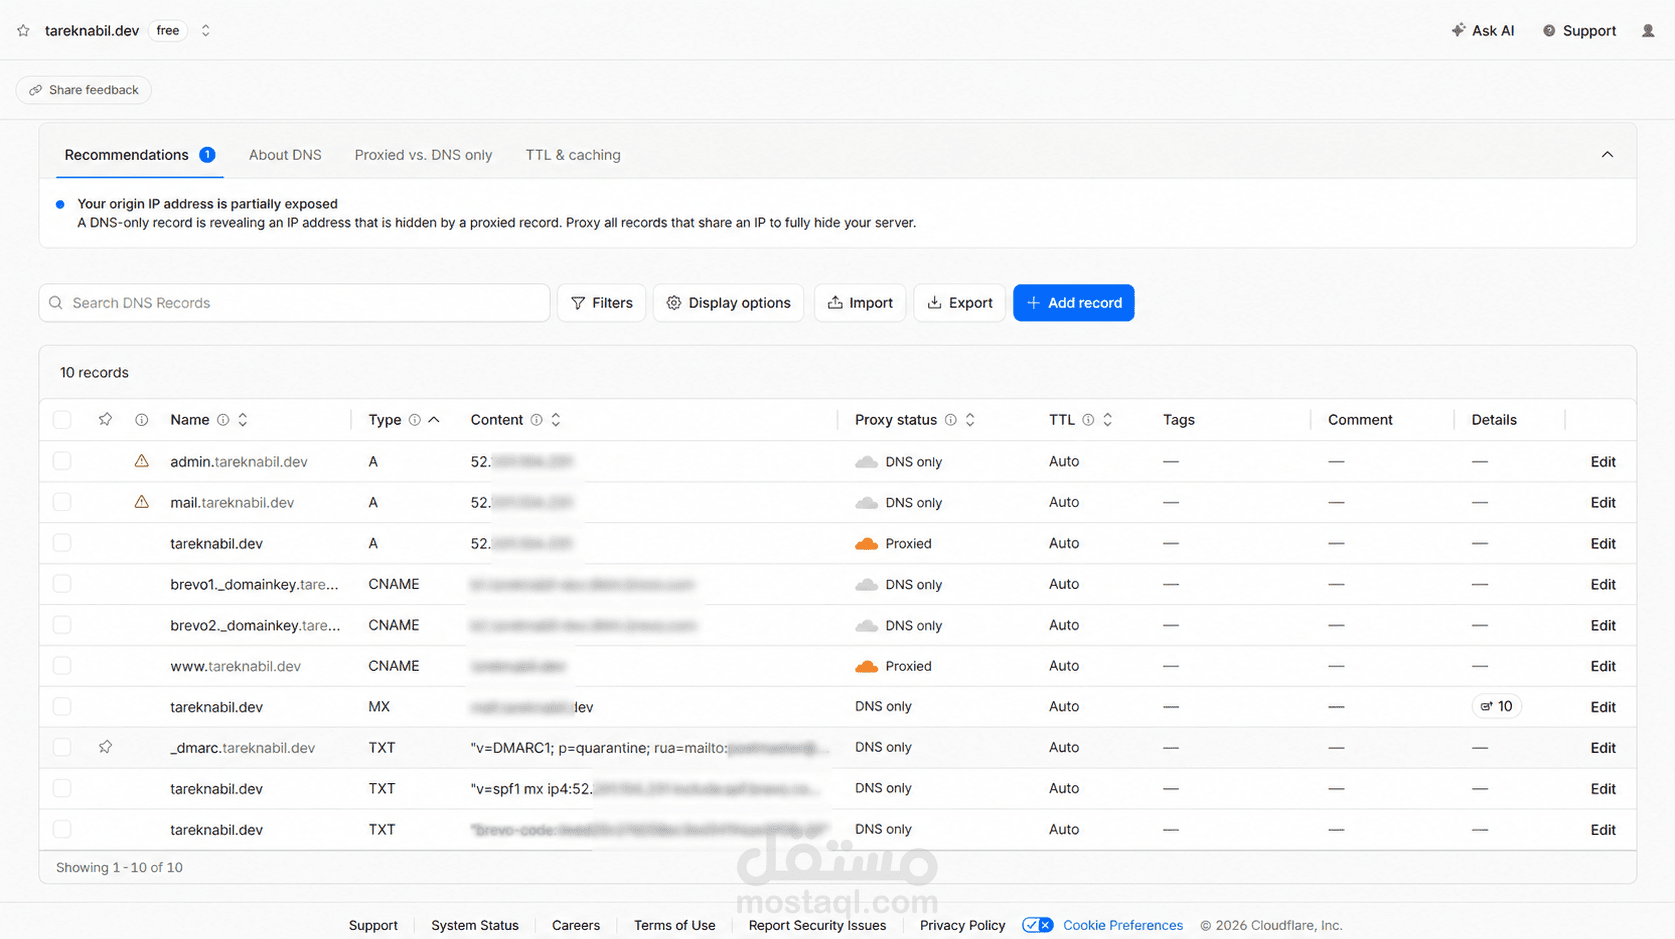
Task: Focus the Search DNS Records field
Action: pyautogui.click(x=295, y=303)
